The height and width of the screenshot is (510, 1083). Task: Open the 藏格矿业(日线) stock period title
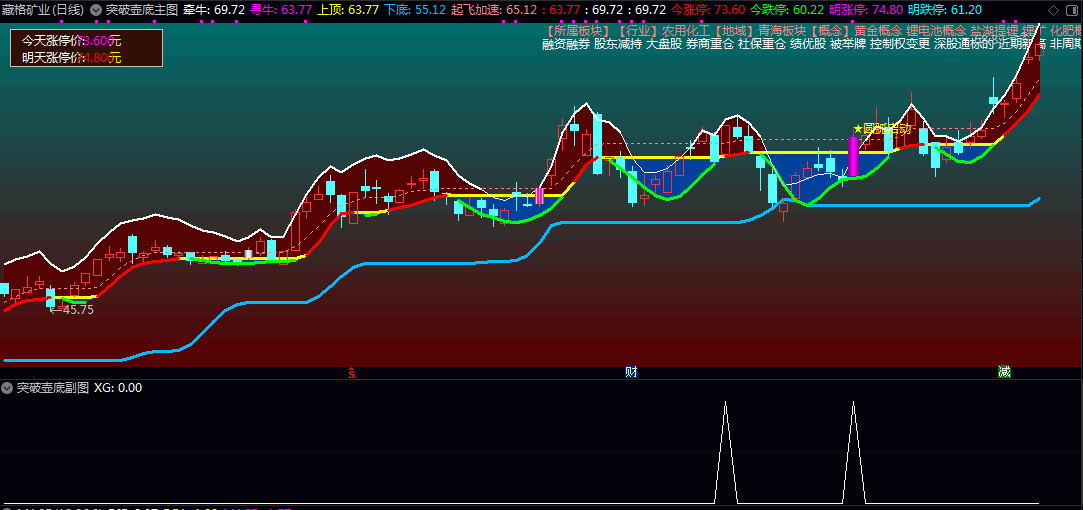tap(42, 10)
